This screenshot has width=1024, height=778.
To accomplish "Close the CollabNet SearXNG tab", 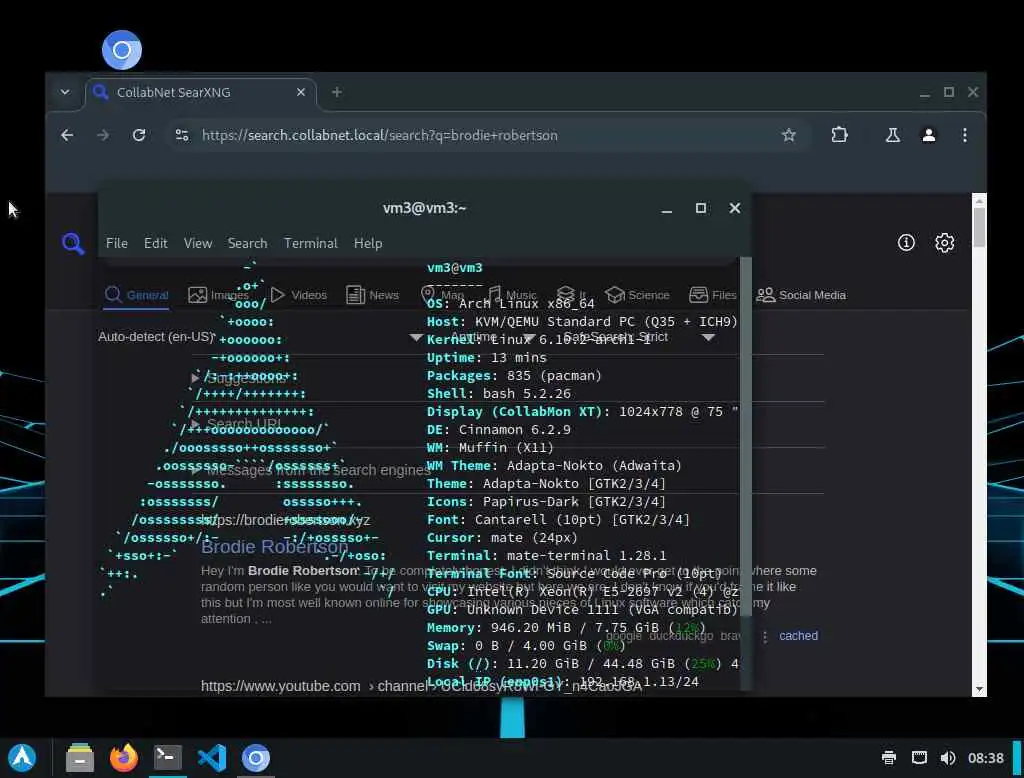I will pyautogui.click(x=300, y=92).
